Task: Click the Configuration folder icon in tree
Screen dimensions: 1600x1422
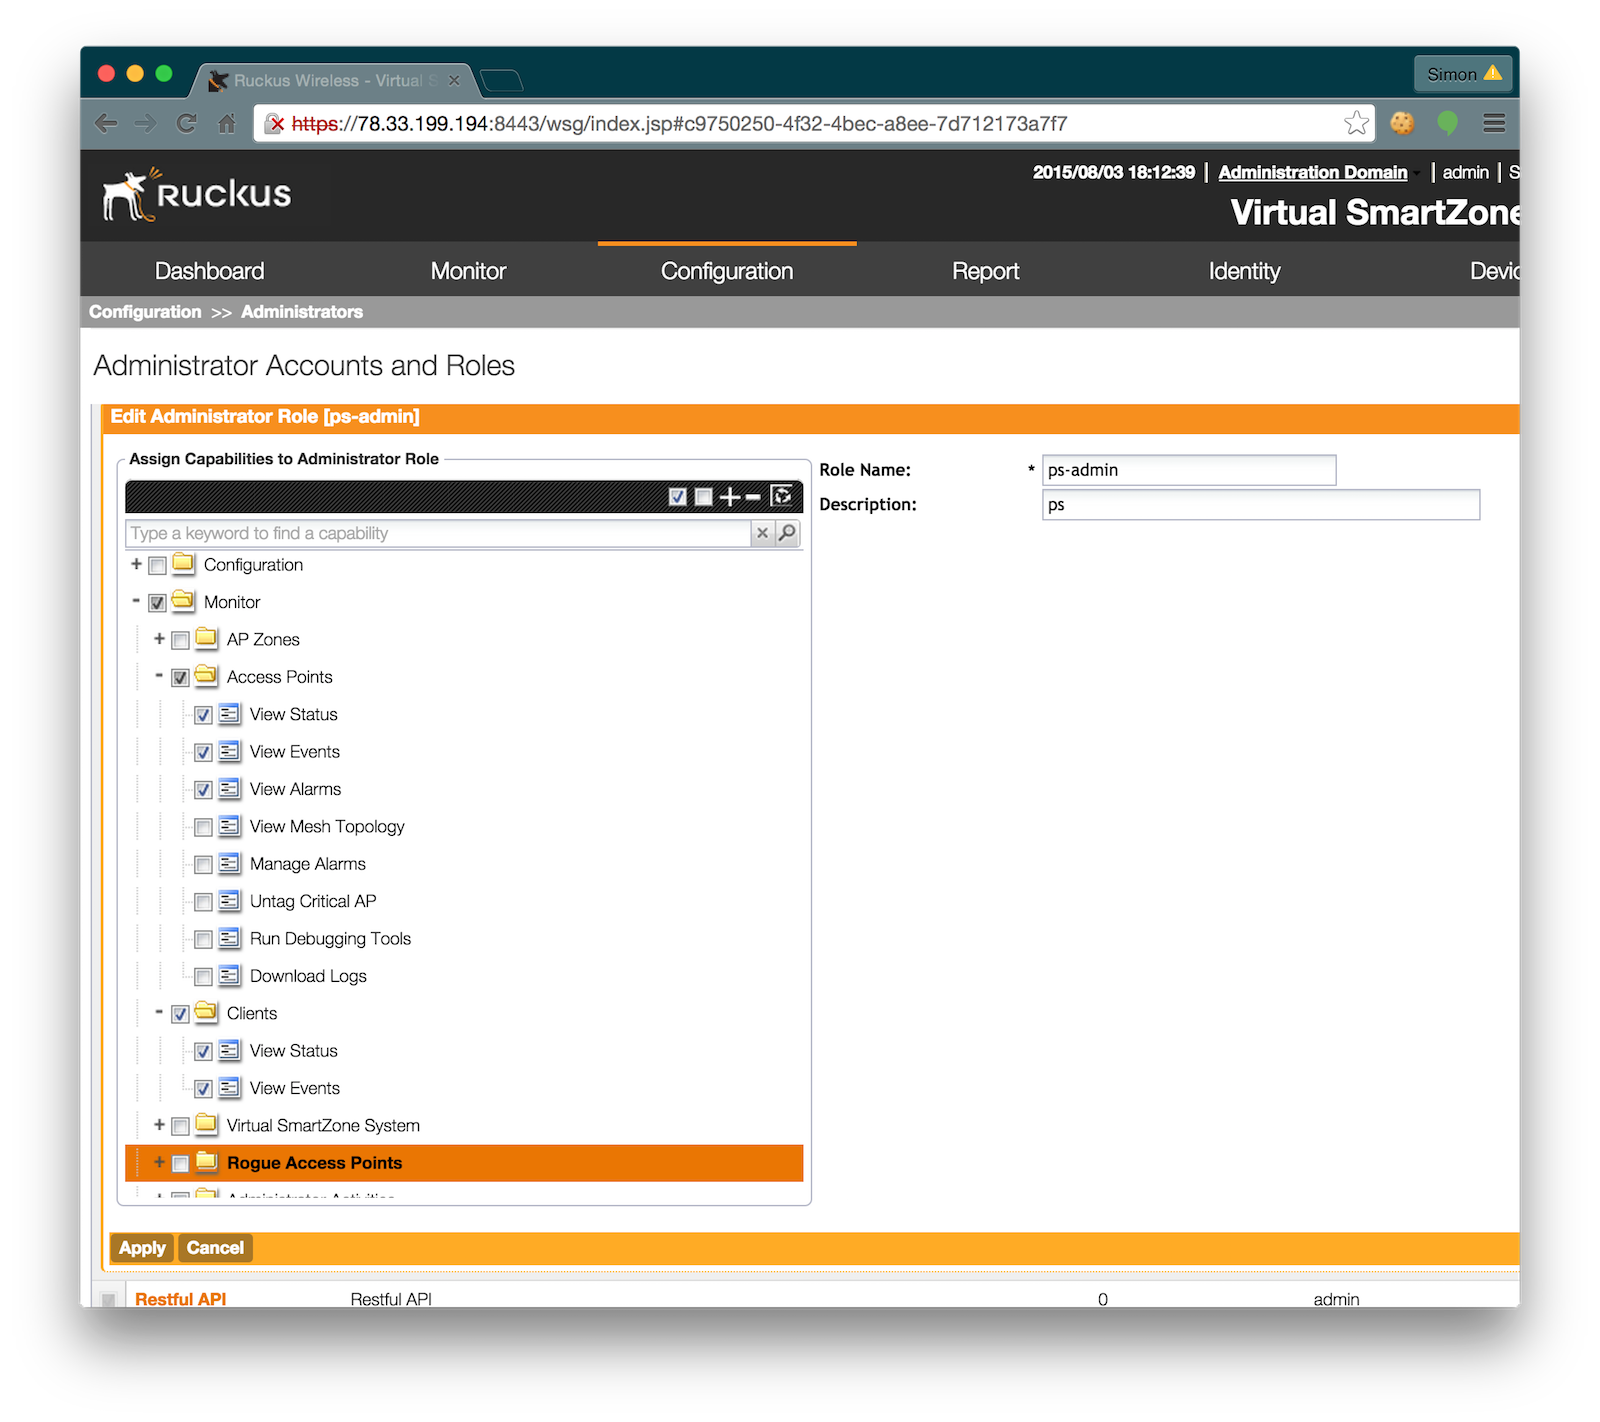Action: pyautogui.click(x=183, y=563)
